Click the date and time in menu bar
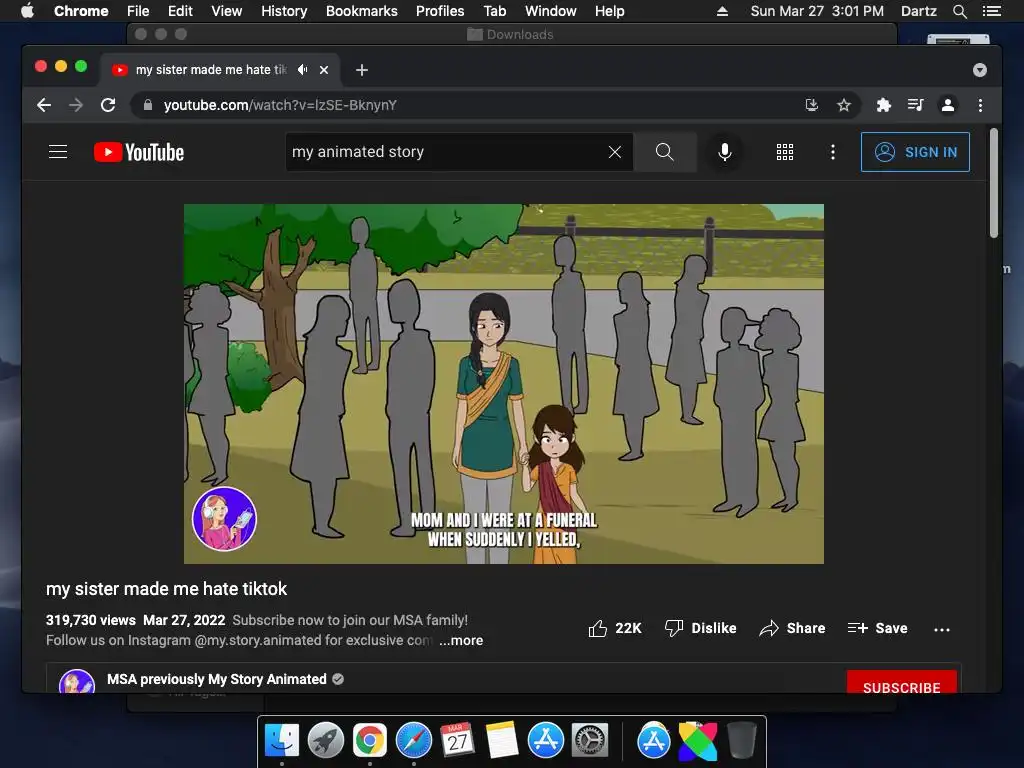This screenshot has width=1024, height=768. pos(817,11)
